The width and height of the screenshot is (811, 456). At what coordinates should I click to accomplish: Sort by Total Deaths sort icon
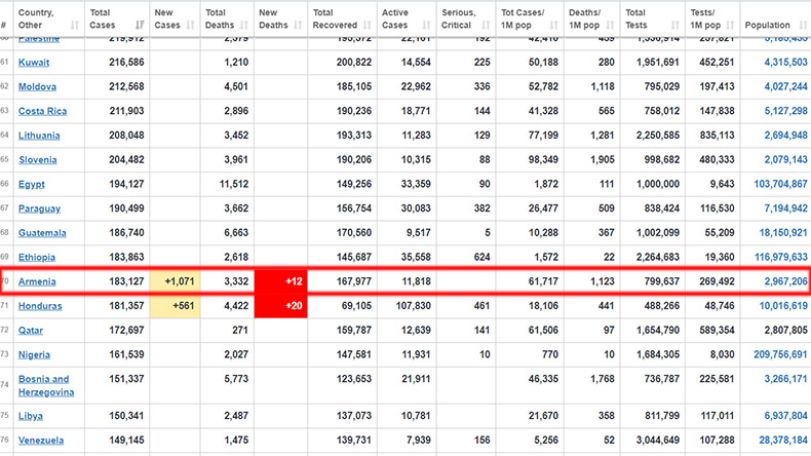[244, 25]
